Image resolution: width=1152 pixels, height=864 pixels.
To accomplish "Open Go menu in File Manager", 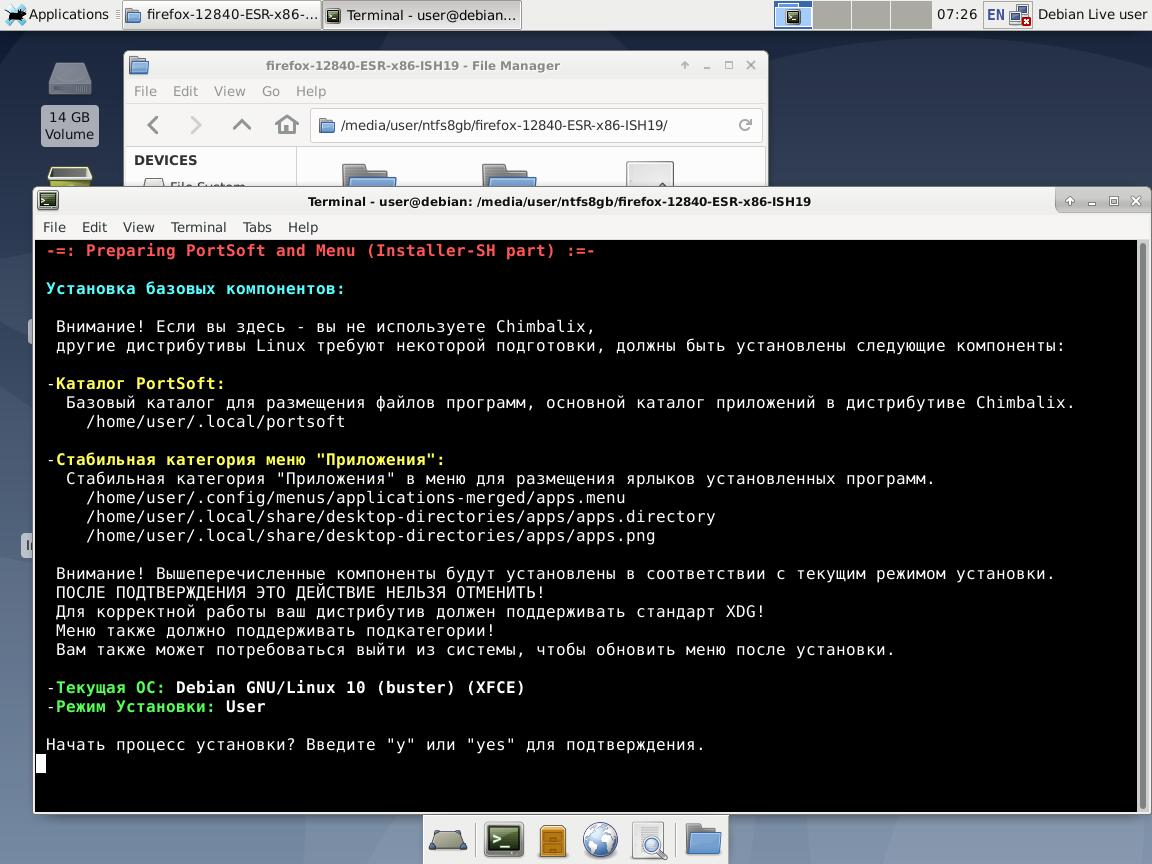I will tap(270, 91).
